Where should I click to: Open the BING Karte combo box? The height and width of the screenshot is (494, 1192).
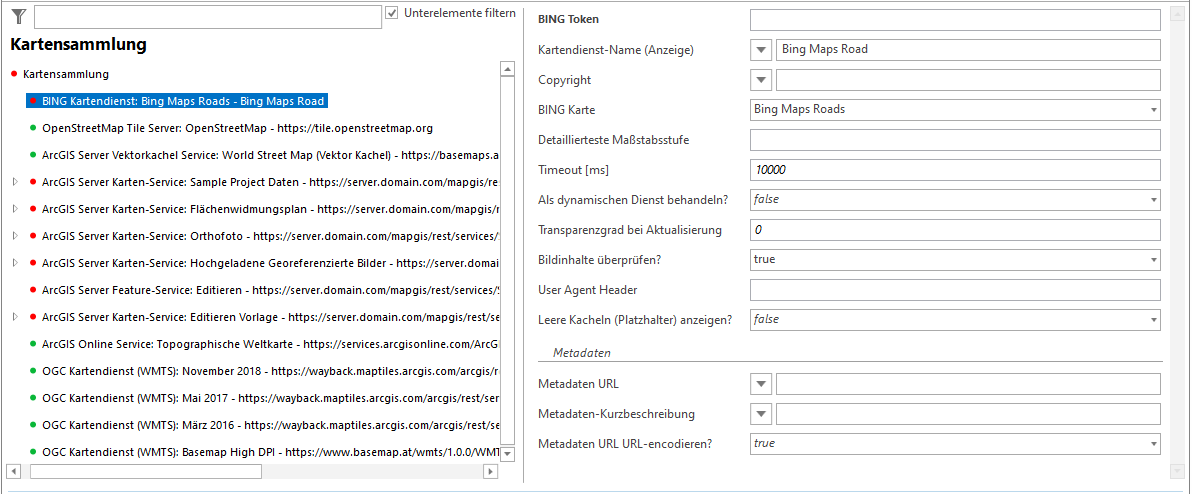955,109
